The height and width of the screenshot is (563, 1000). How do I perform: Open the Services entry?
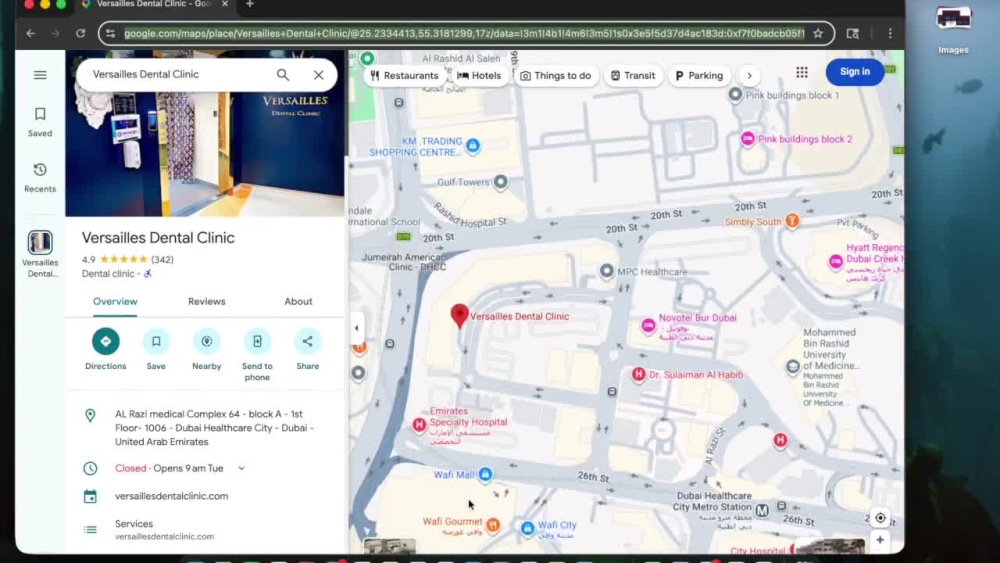(x=165, y=529)
